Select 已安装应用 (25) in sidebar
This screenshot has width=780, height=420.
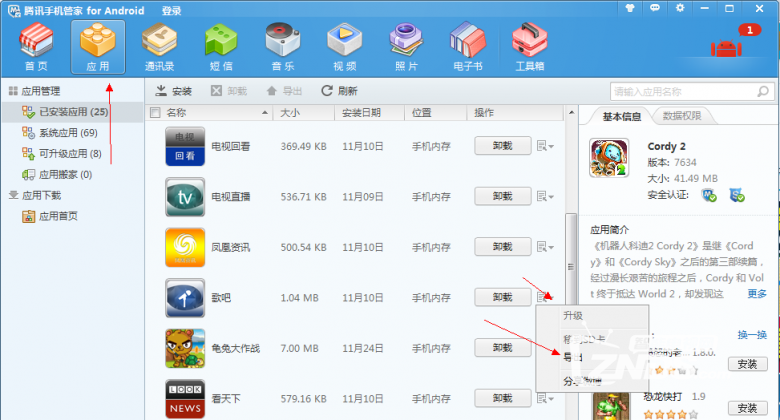pyautogui.click(x=73, y=112)
